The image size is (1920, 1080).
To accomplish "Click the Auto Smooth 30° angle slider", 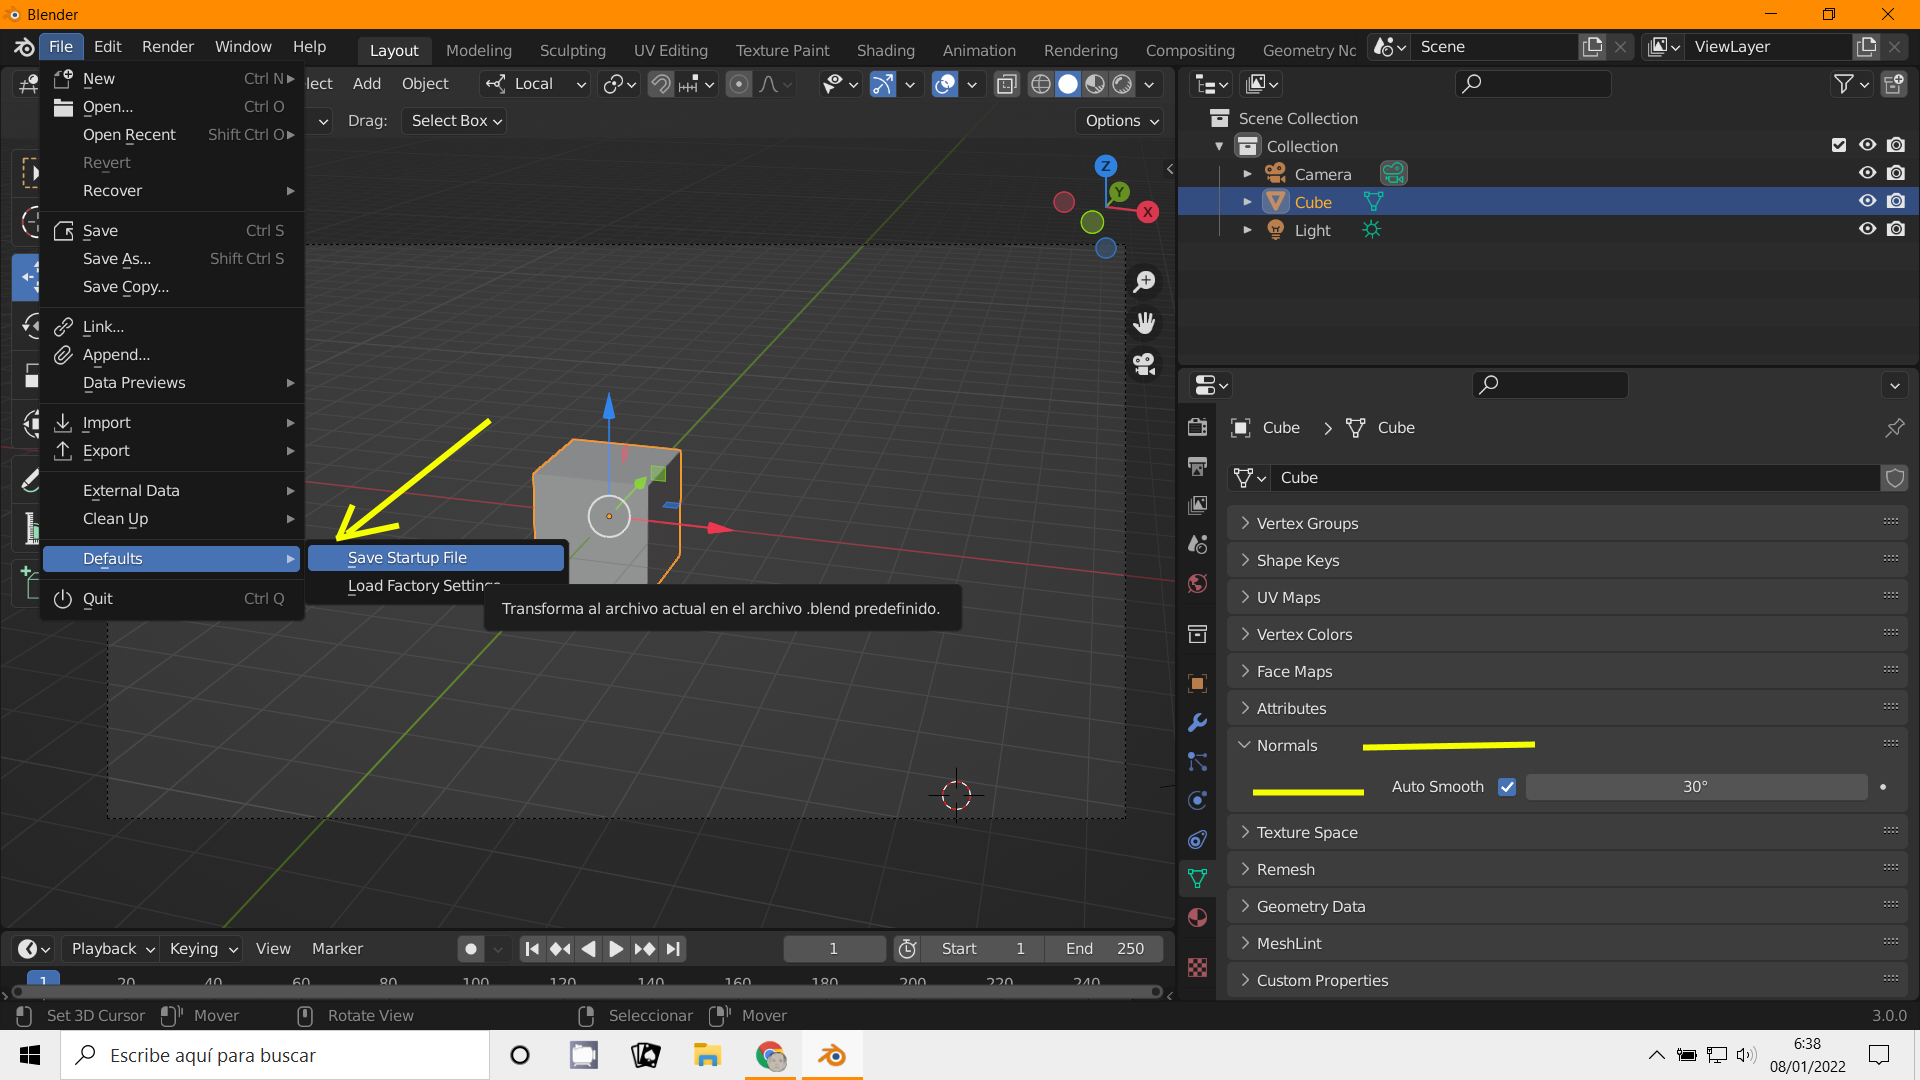I will [1695, 787].
